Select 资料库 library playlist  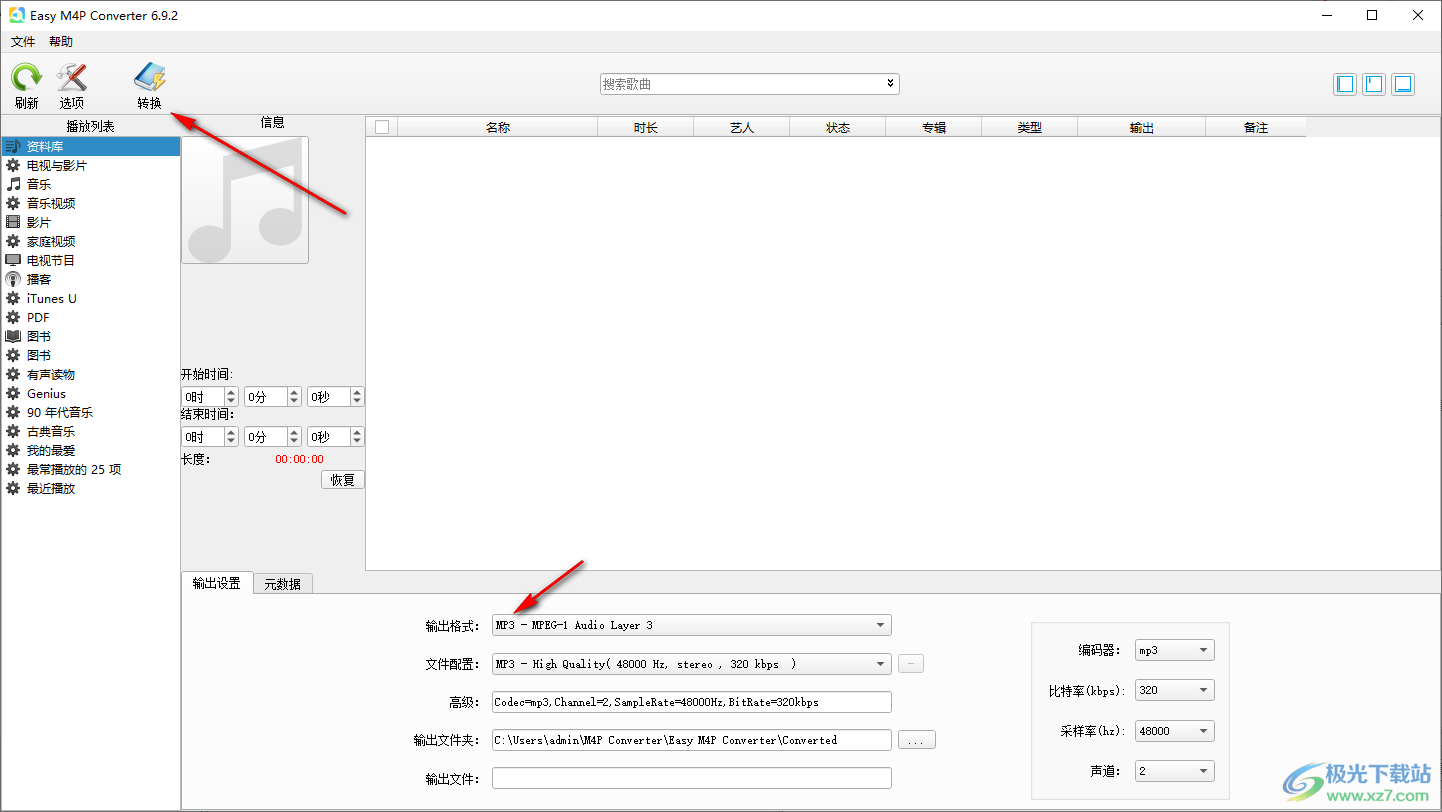click(x=91, y=146)
